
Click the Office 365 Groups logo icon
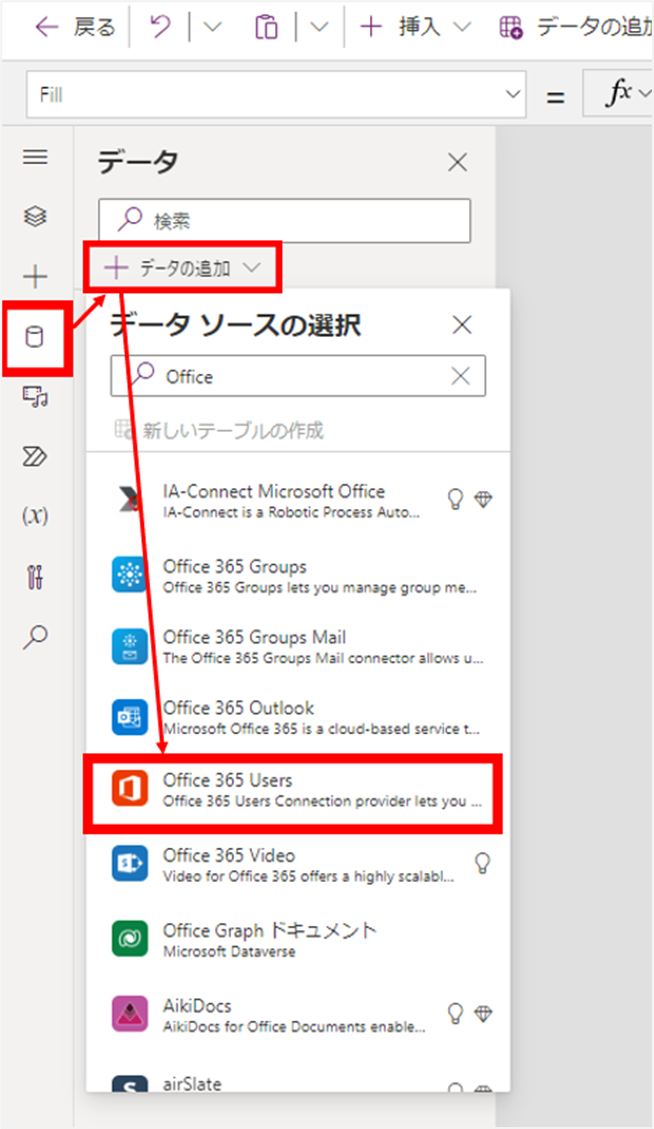(130, 575)
